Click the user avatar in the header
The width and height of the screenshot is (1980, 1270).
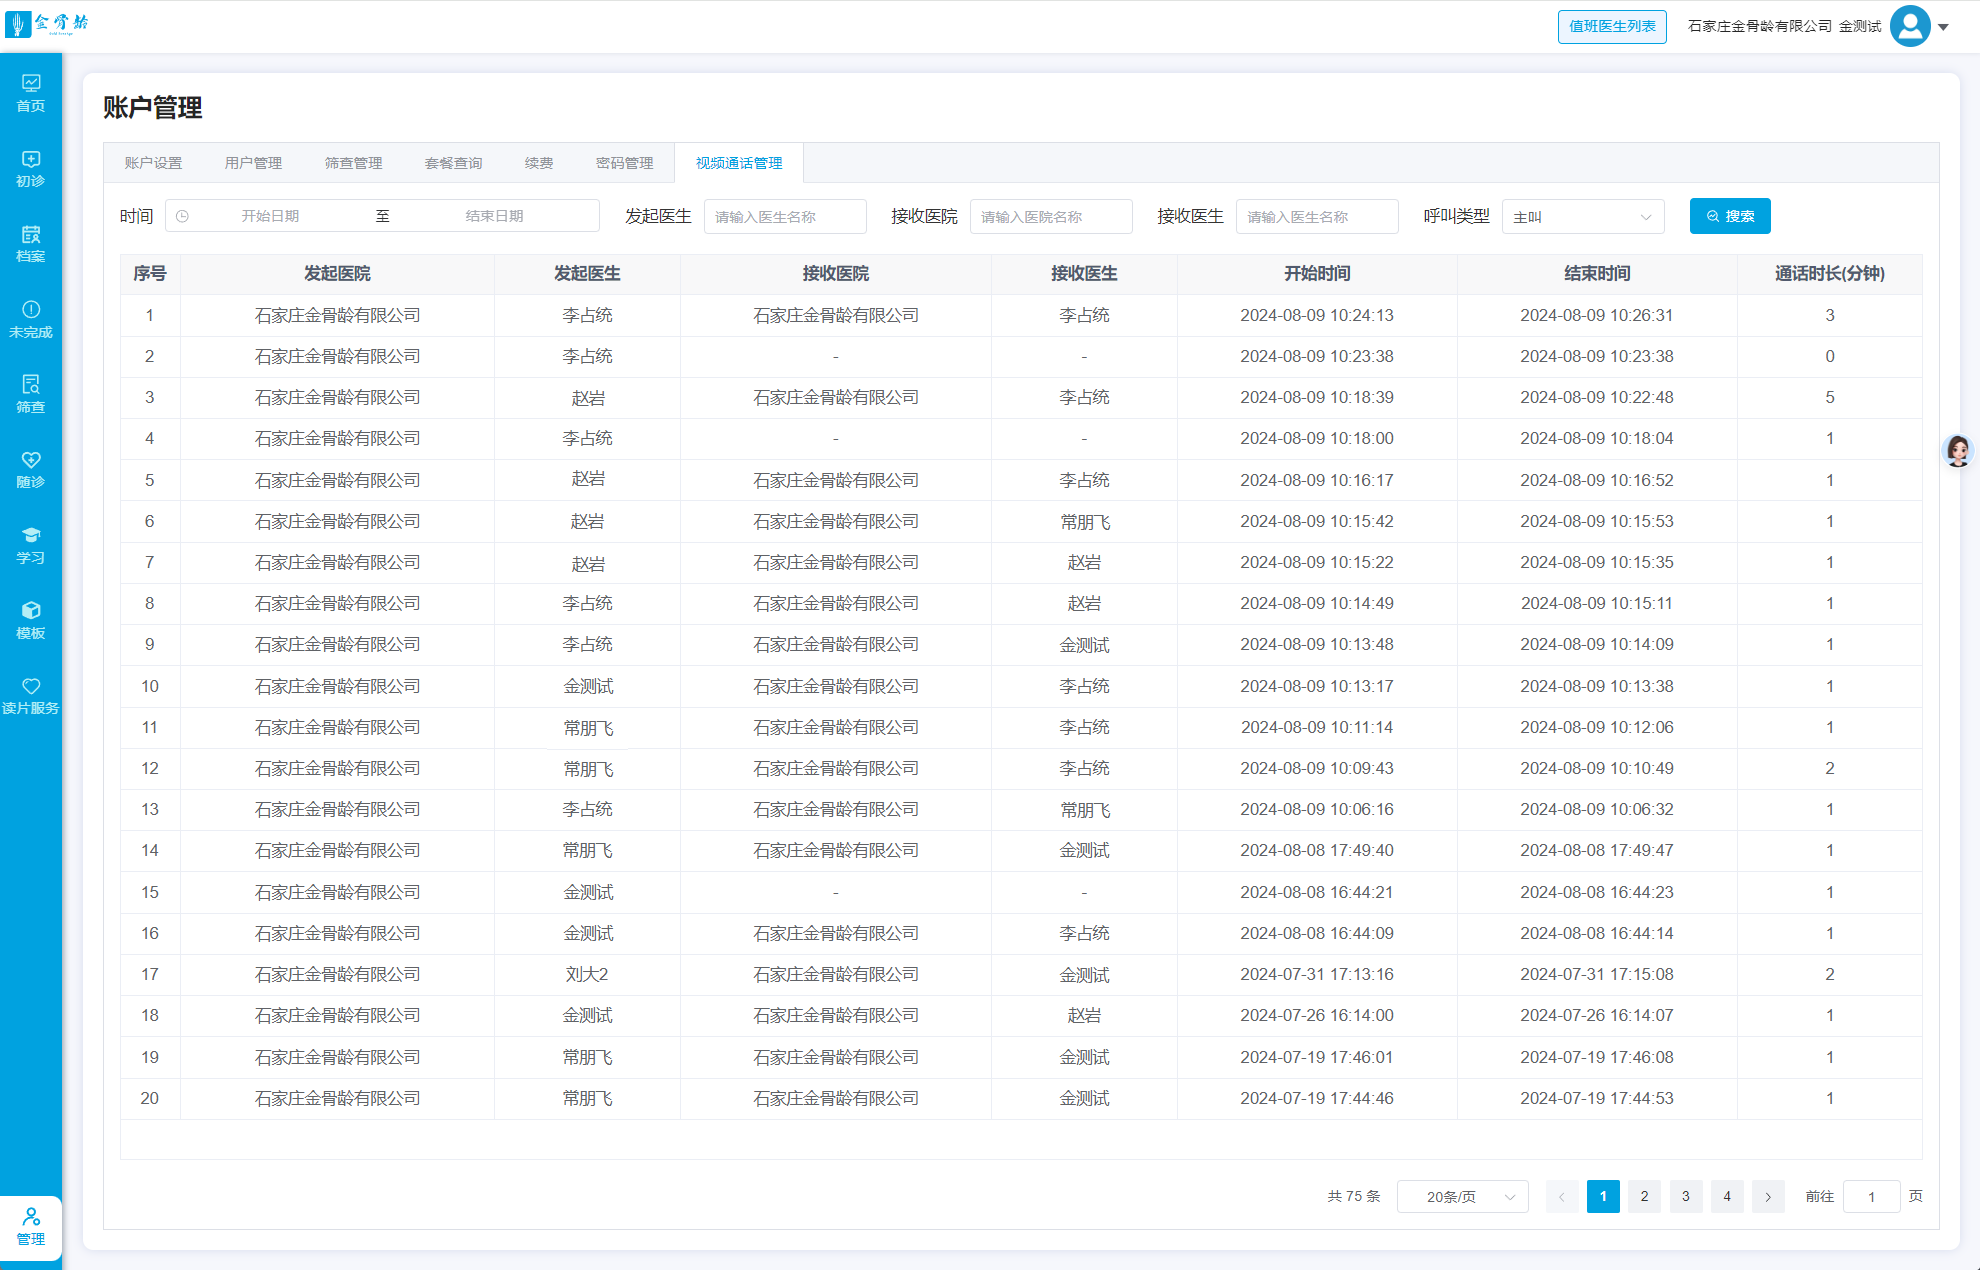[1910, 26]
